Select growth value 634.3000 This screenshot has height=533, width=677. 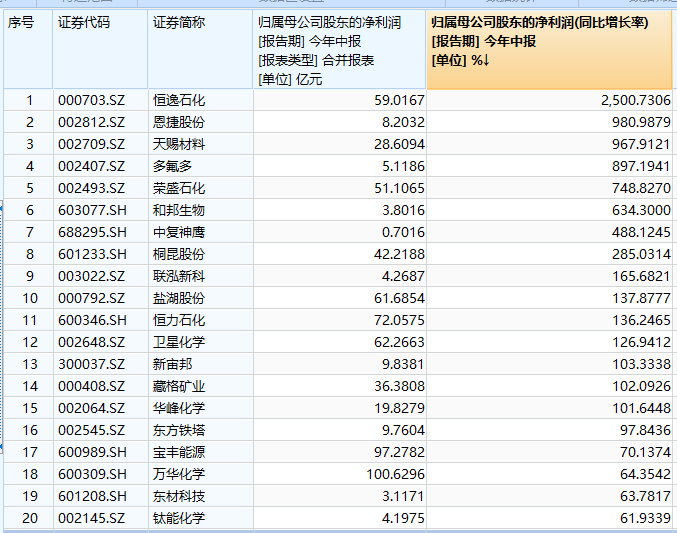point(549,210)
